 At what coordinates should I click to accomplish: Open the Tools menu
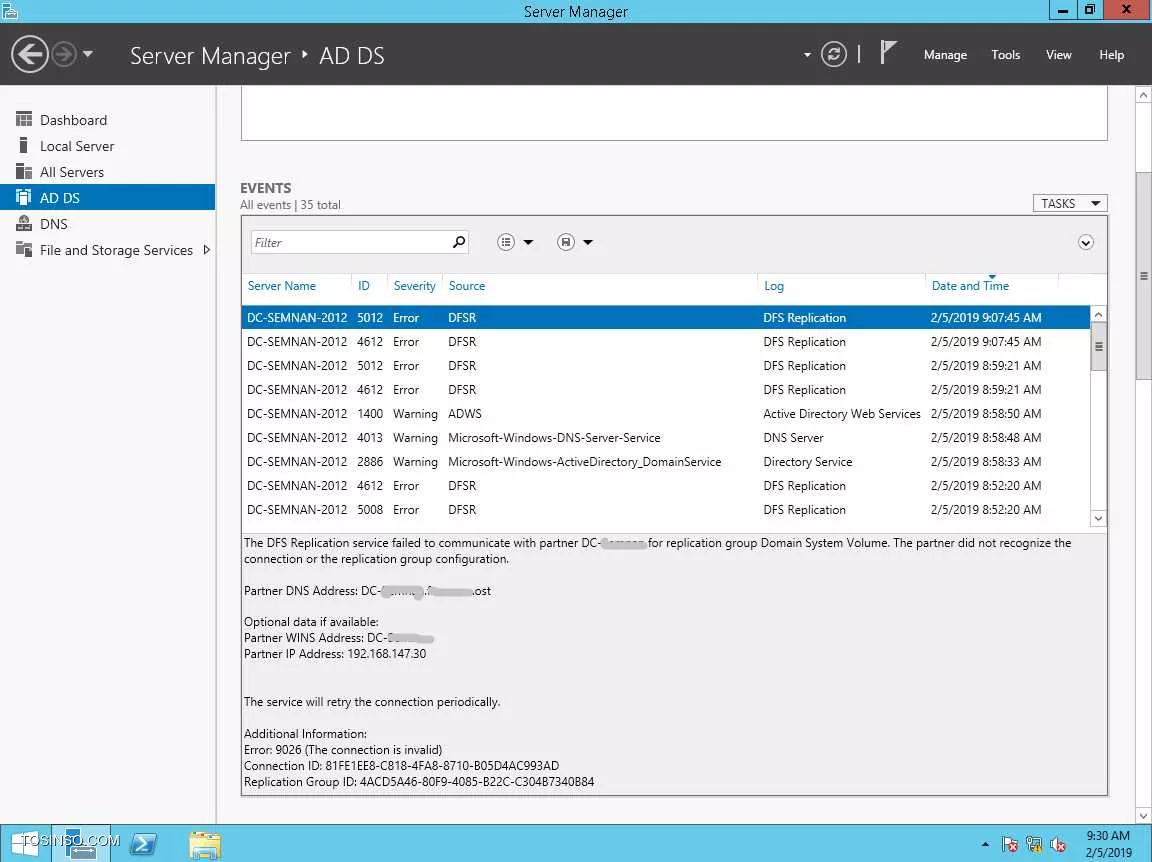[x=1005, y=55]
